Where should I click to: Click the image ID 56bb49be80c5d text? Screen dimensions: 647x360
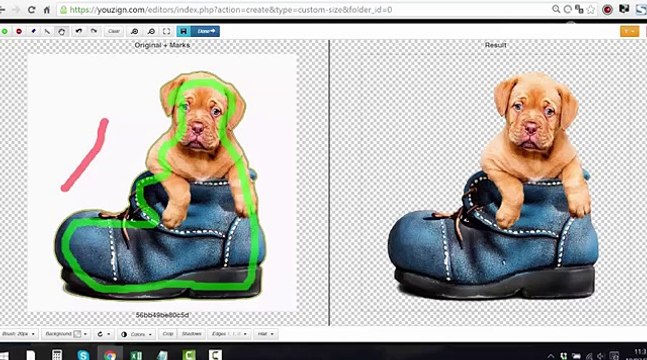[x=162, y=315]
